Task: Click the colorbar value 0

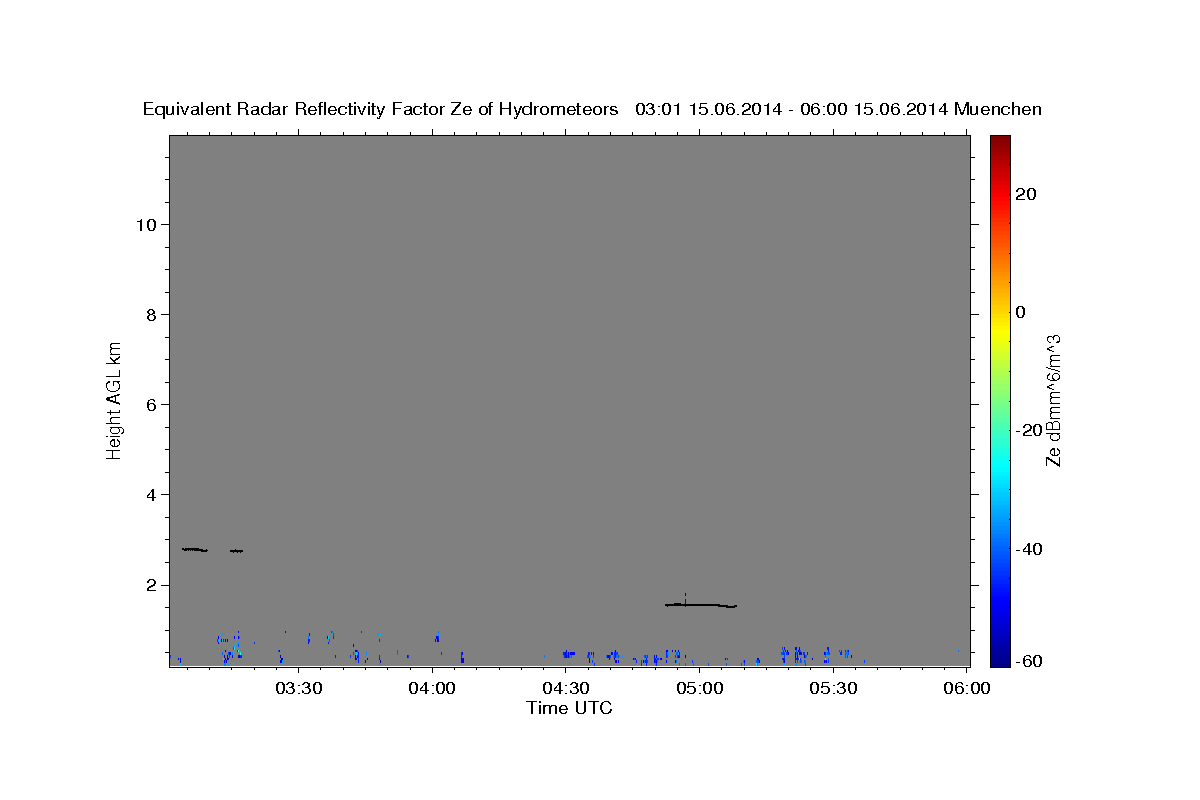Action: [x=1021, y=312]
